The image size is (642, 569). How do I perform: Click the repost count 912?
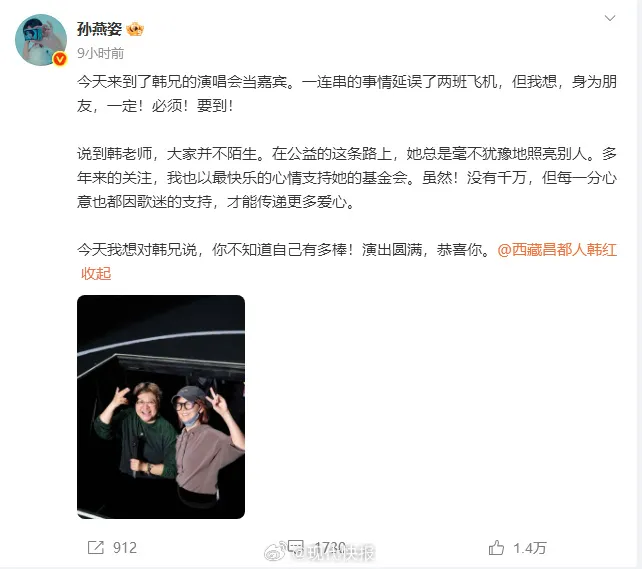click(x=125, y=548)
